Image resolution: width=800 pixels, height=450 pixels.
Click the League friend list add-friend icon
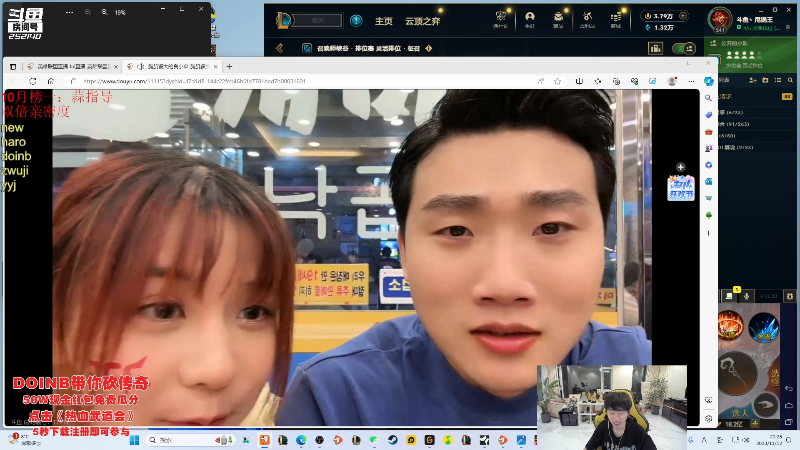click(753, 80)
